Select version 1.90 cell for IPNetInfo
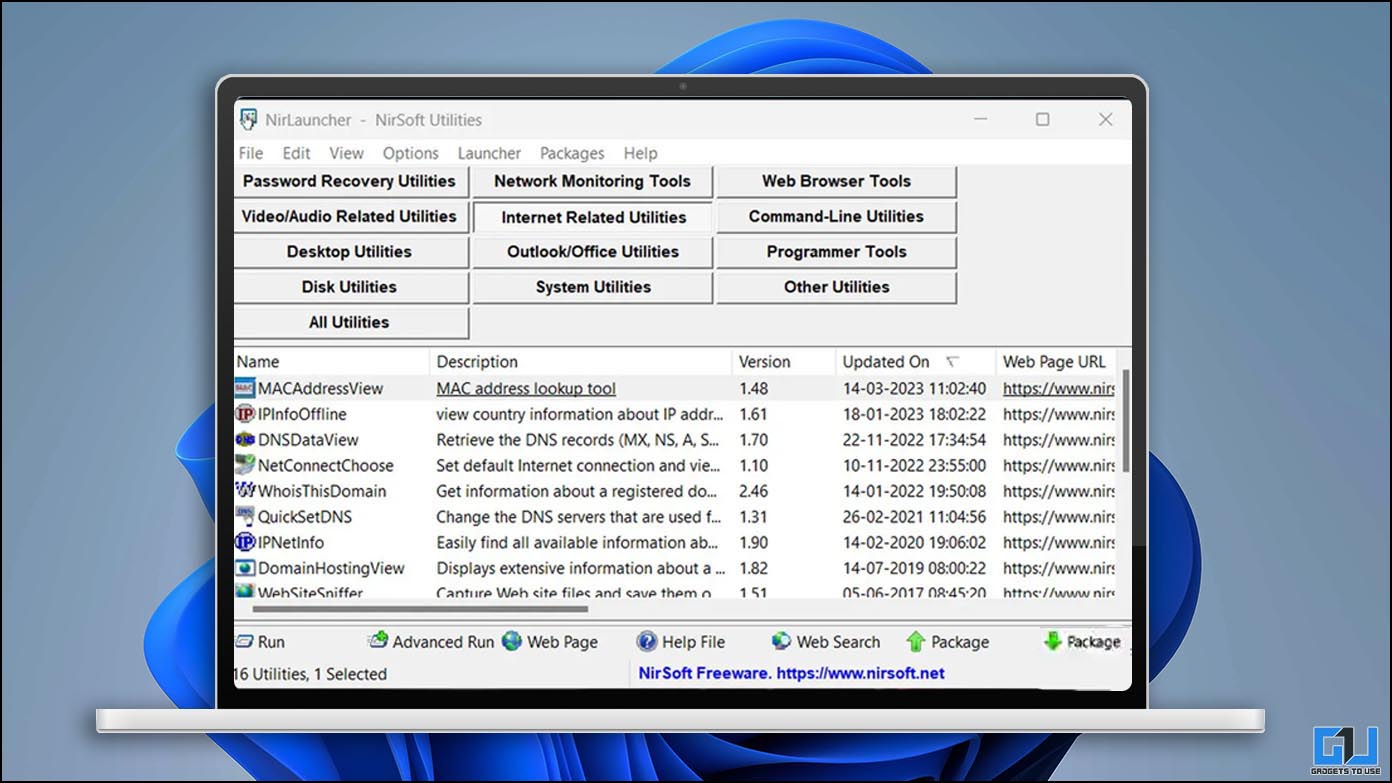Viewport: 1392px width, 783px height. (x=753, y=542)
